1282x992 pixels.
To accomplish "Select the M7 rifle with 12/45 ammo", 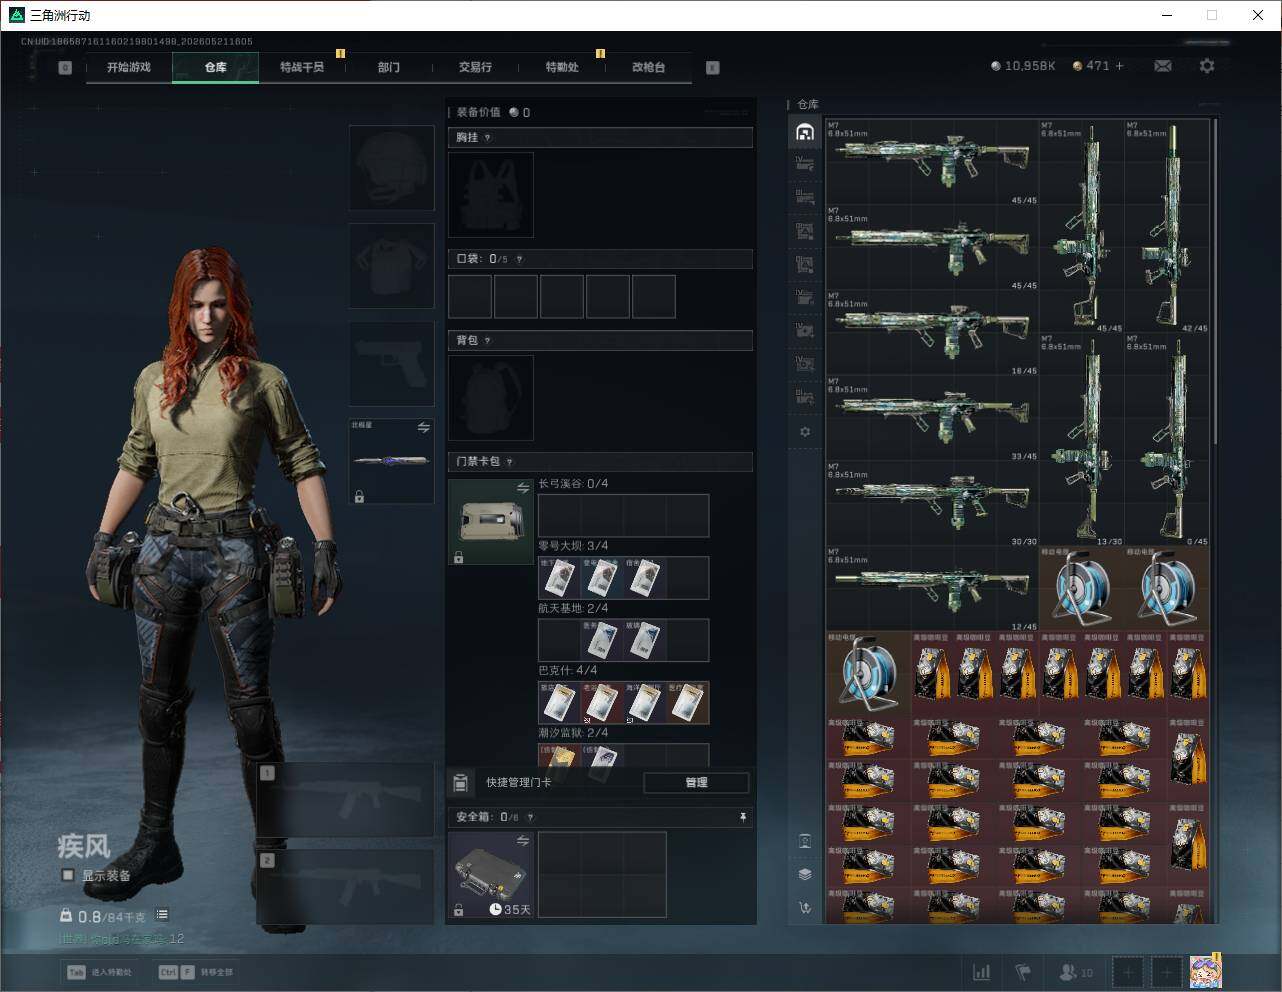I will coord(932,589).
